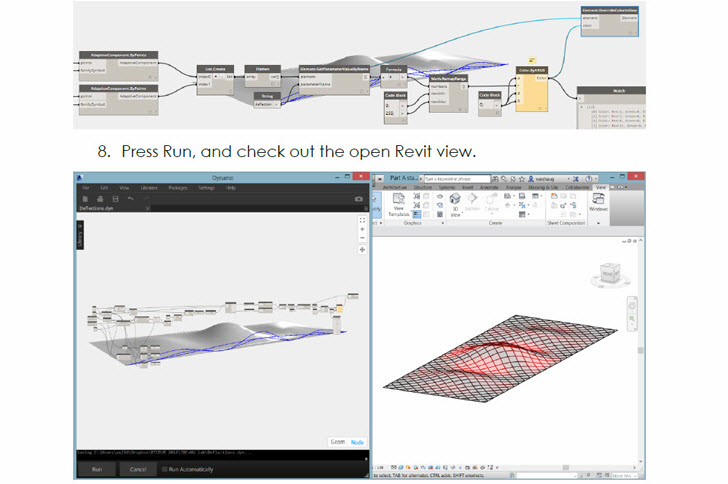Click the Color.ByARGB node in top graph
728x484 pixels.
(x=532, y=89)
